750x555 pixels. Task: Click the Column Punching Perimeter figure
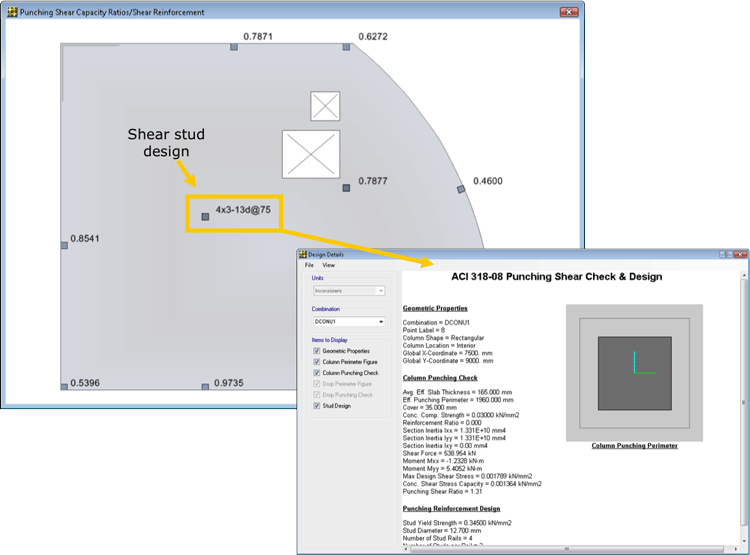pos(634,373)
